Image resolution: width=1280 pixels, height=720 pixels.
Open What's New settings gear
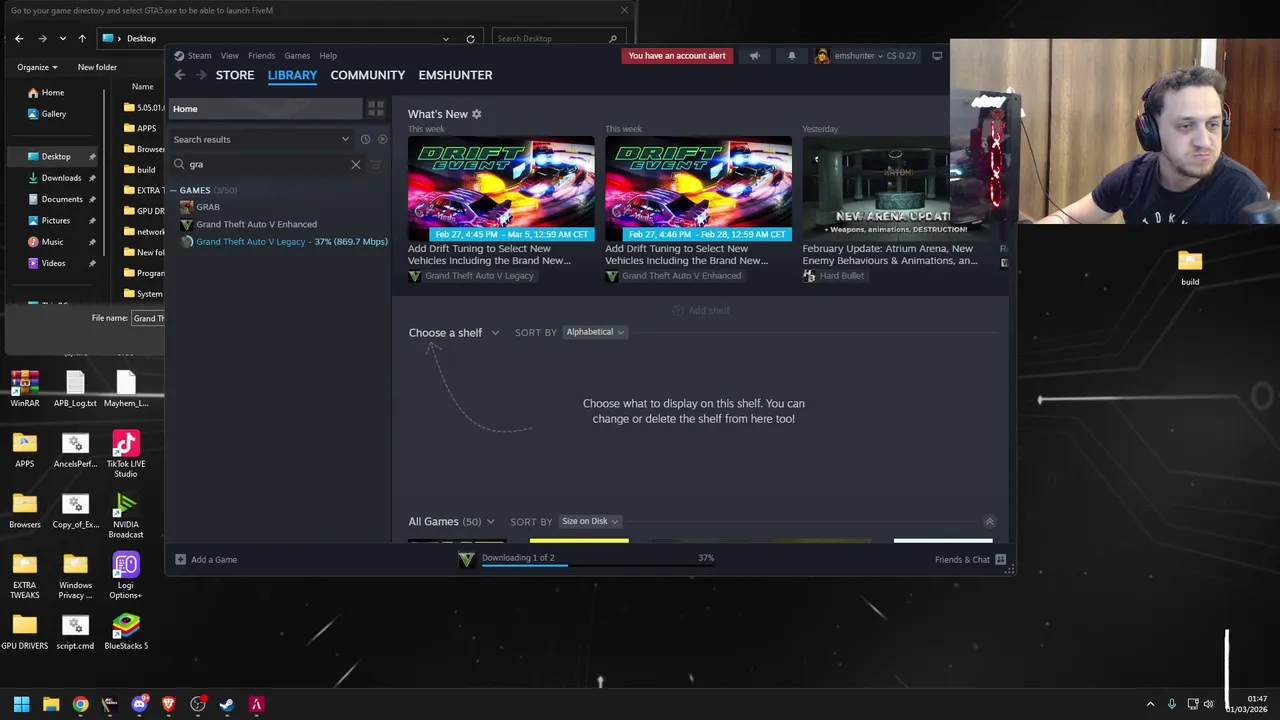[476, 114]
